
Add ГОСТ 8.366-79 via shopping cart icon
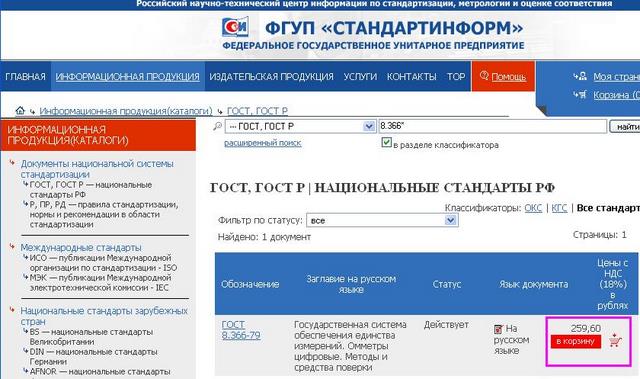point(615,340)
